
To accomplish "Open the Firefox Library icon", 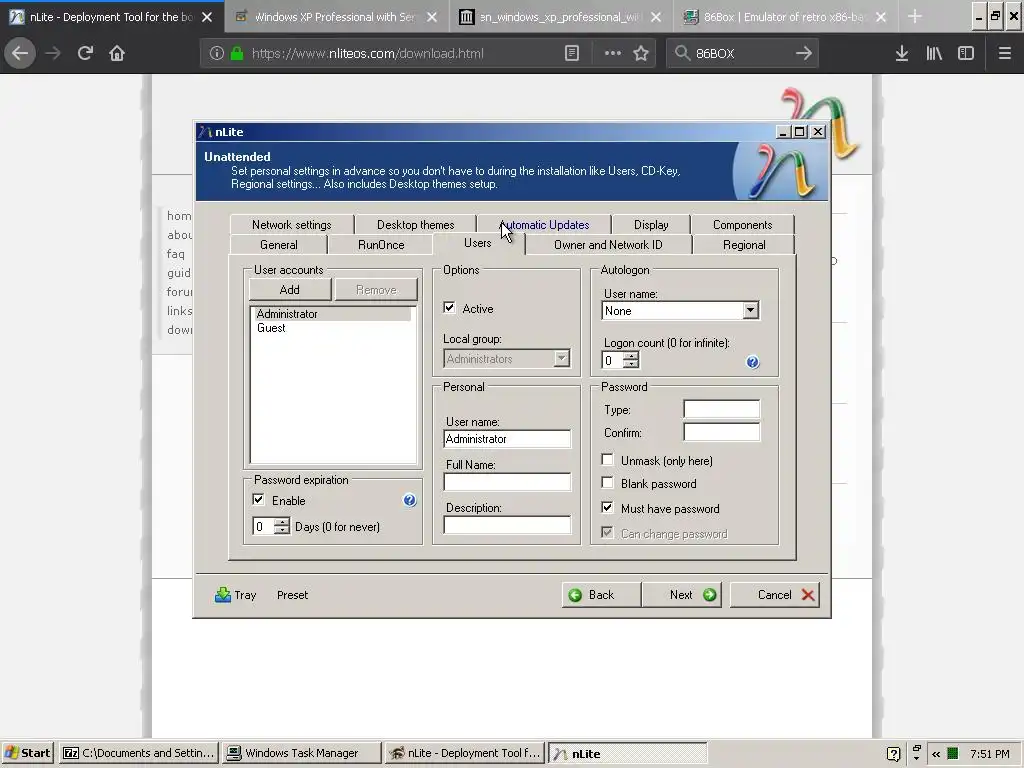I will 934,54.
